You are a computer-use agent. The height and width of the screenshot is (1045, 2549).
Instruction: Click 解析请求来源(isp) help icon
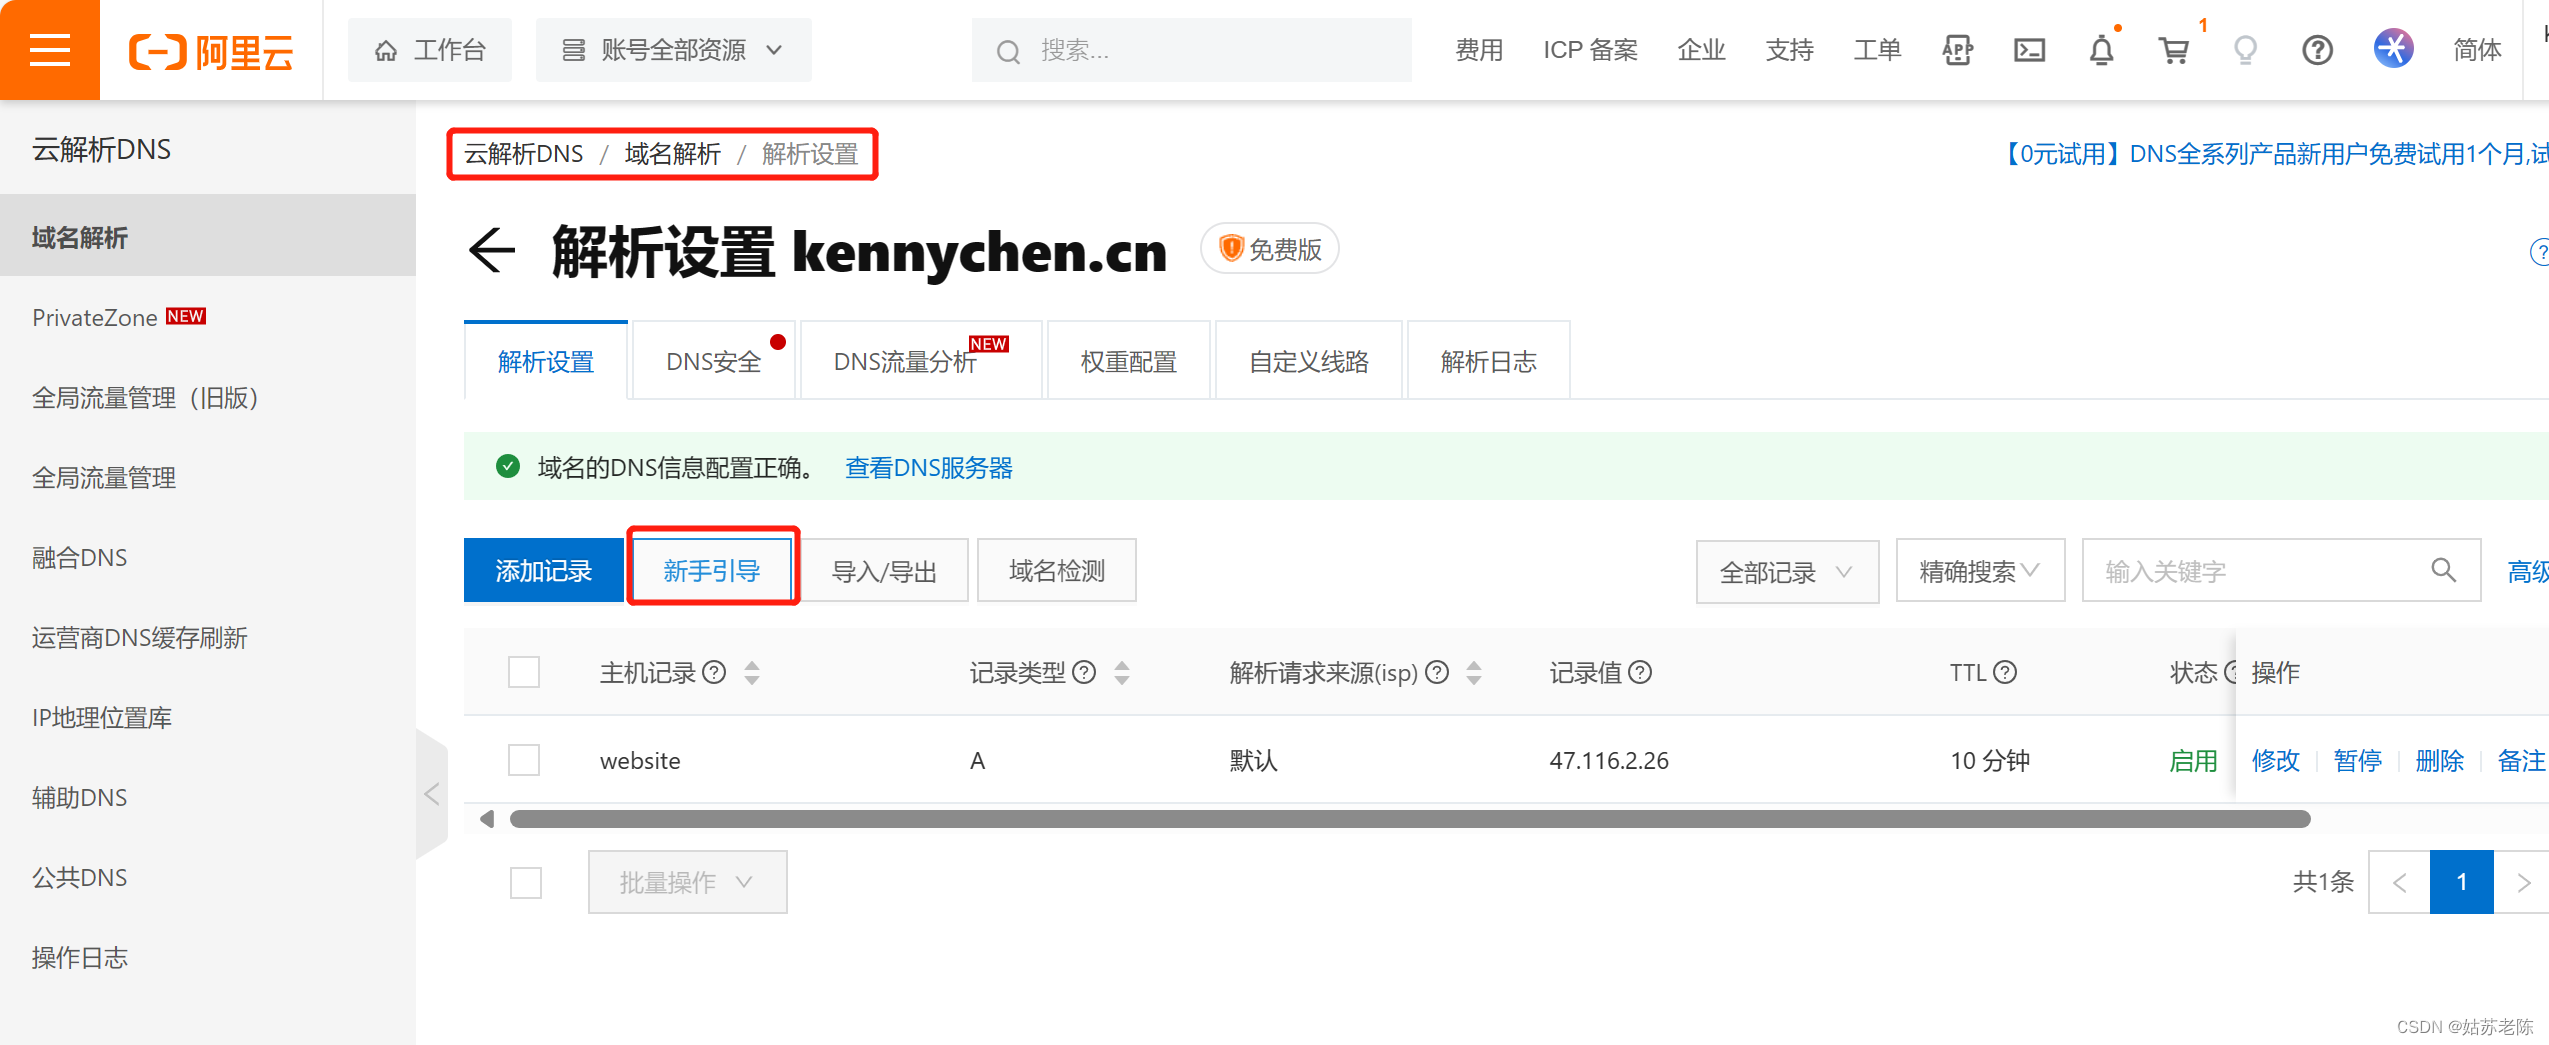tap(1437, 672)
